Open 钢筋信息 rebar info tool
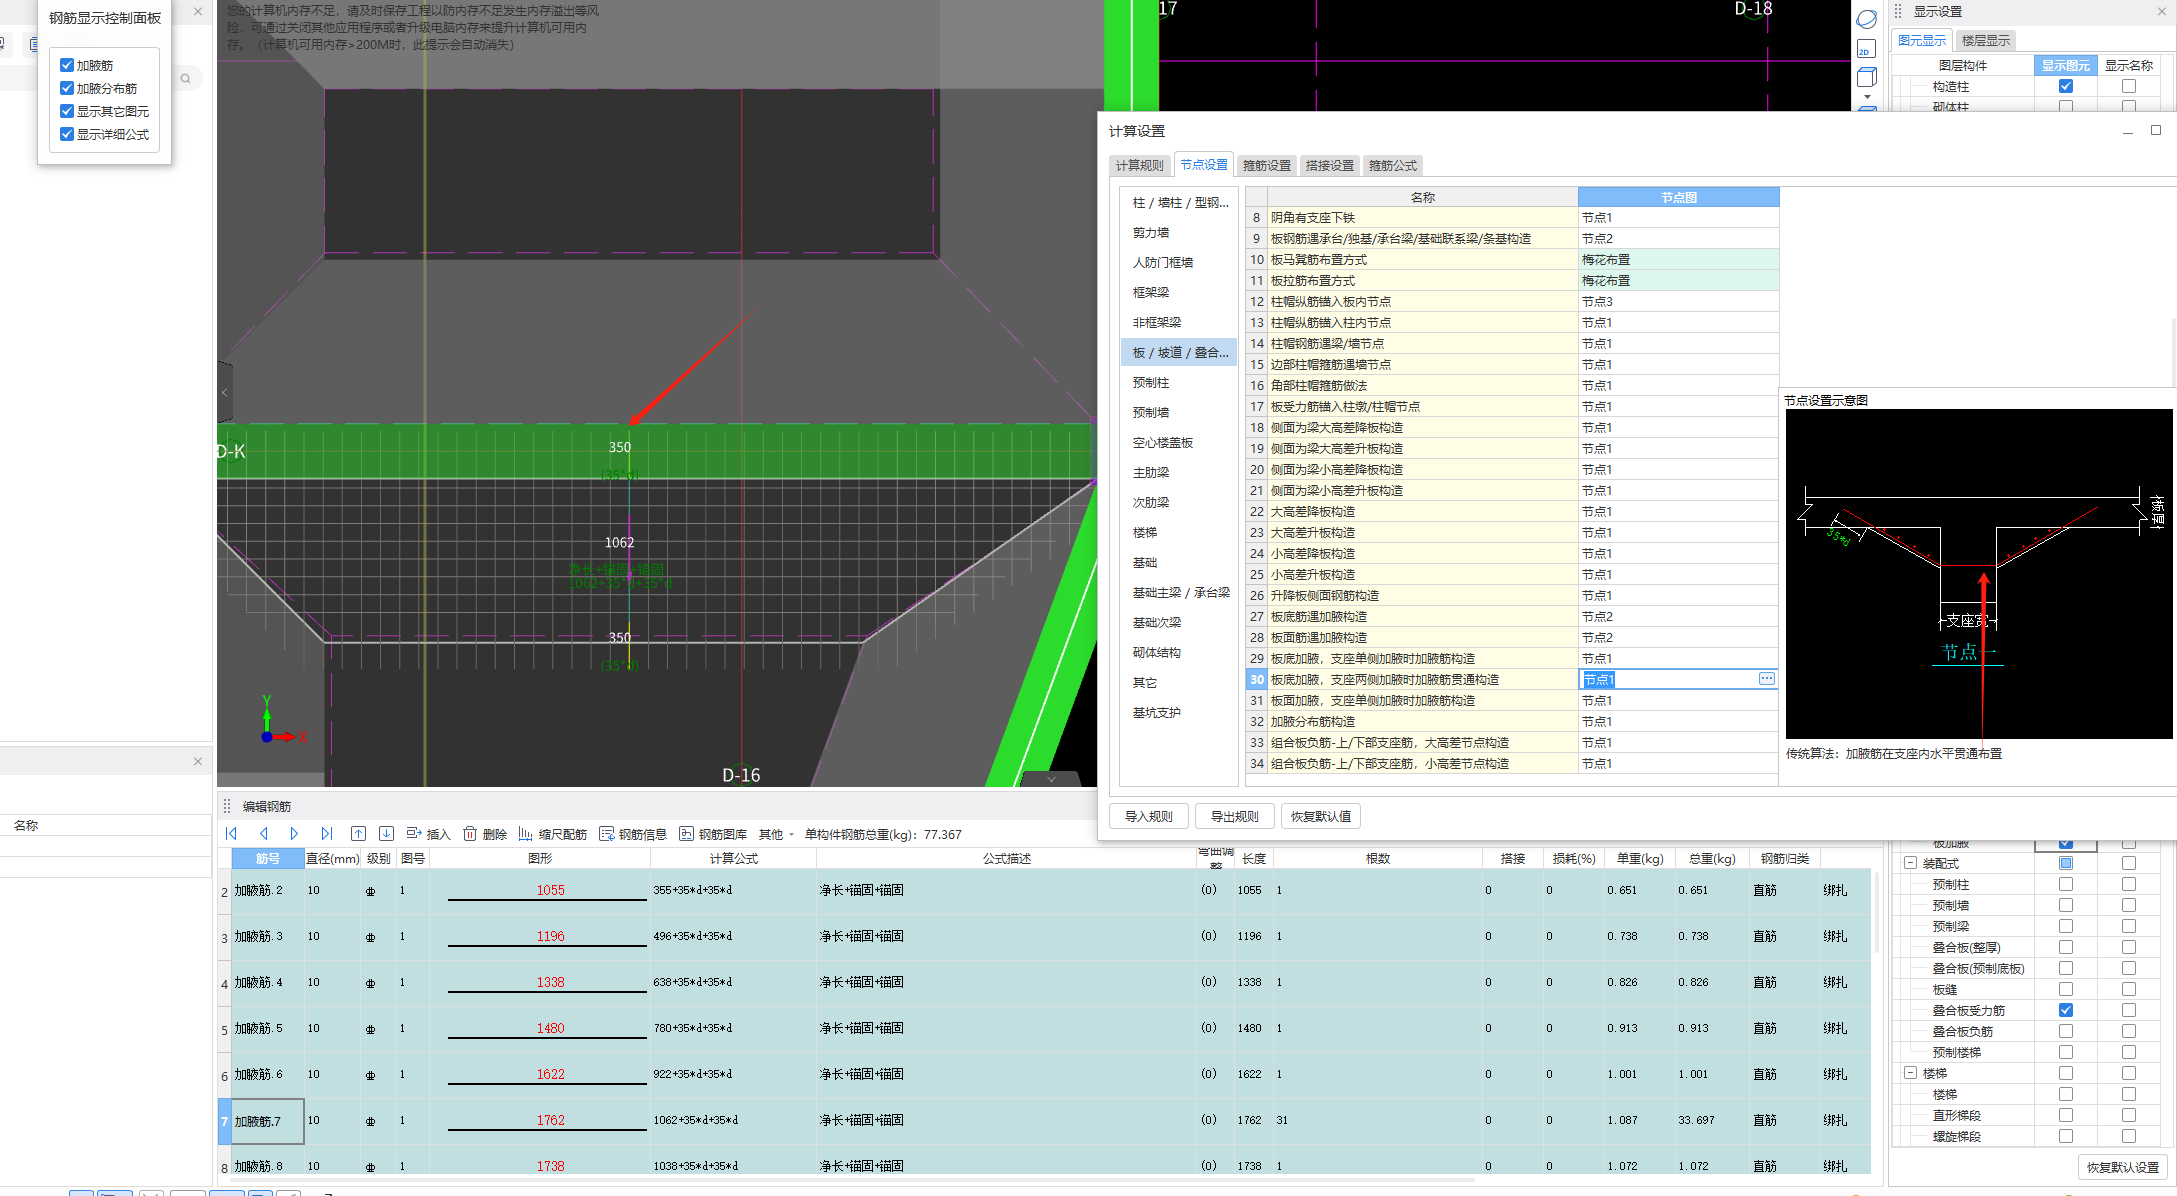Screen dimensions: 2177x1196 pos(633,834)
